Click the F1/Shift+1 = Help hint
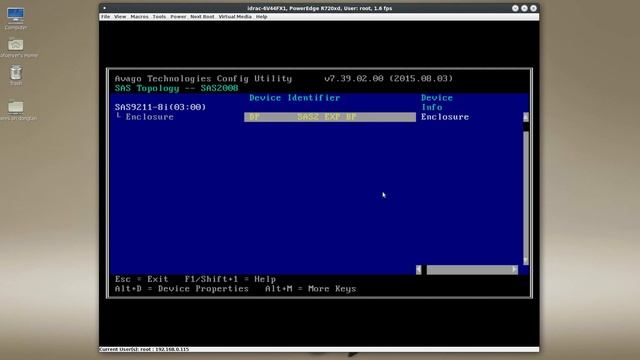 (230, 279)
